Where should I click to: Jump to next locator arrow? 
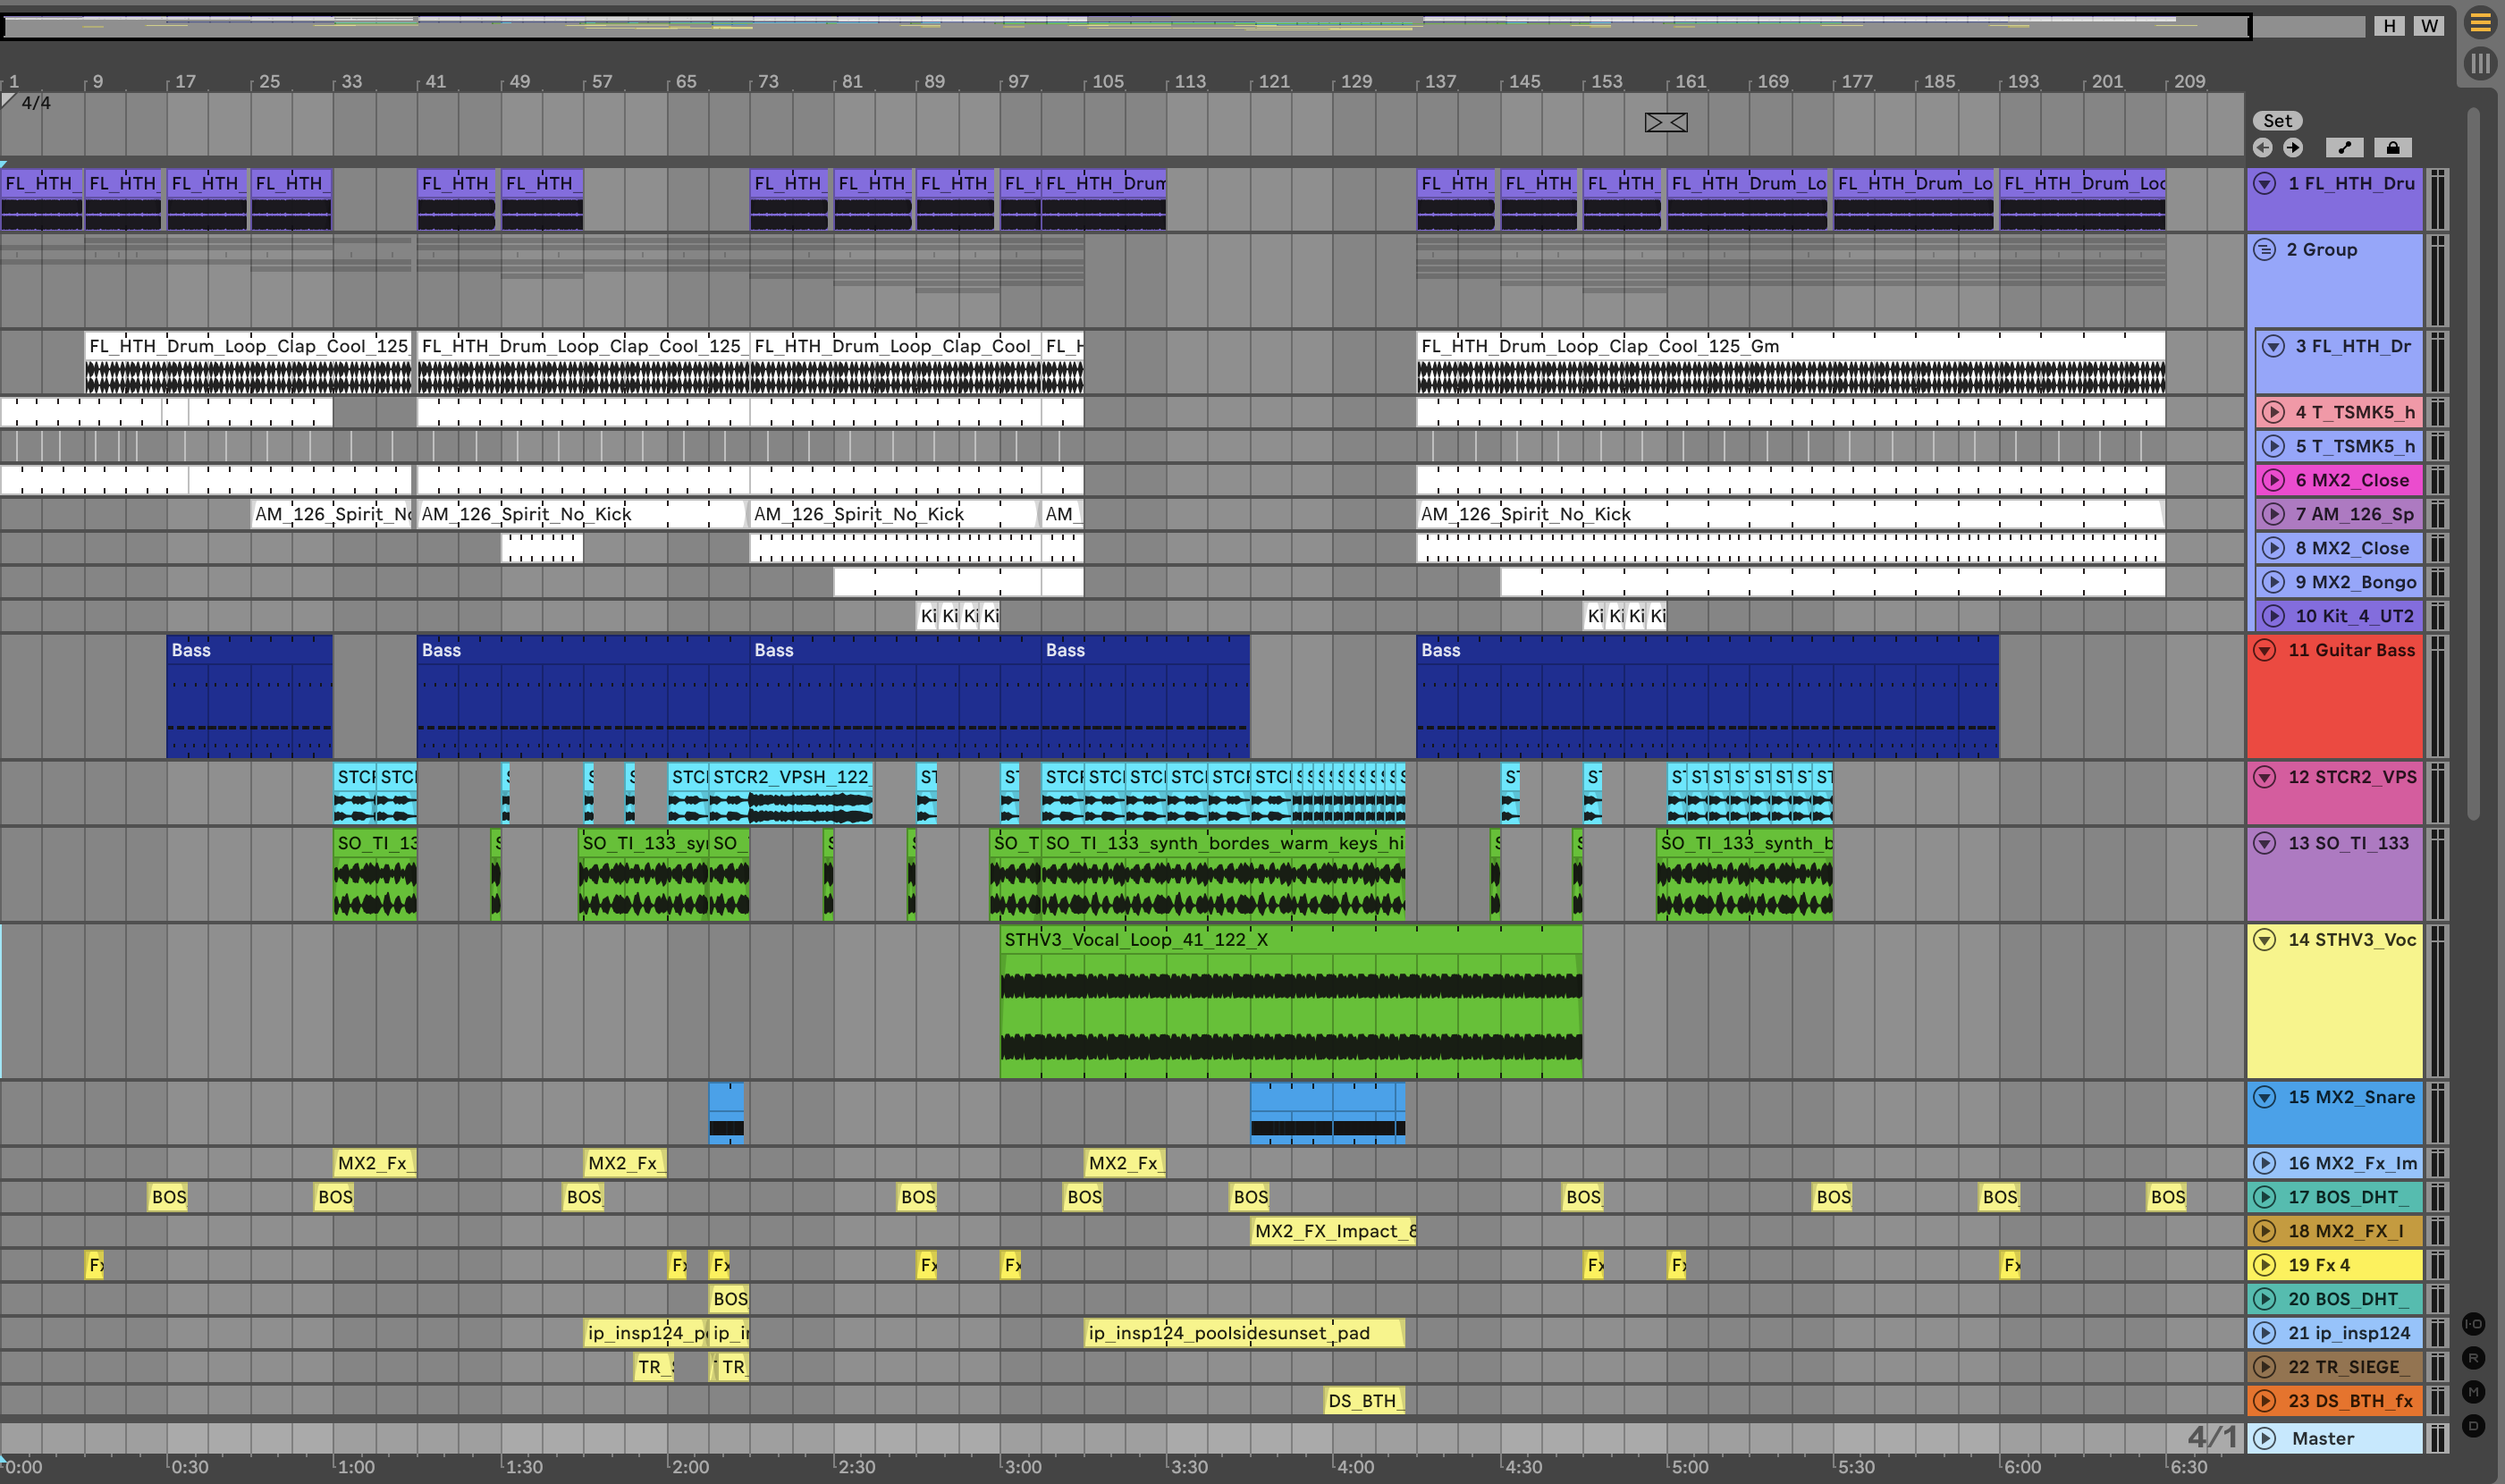click(x=2293, y=148)
